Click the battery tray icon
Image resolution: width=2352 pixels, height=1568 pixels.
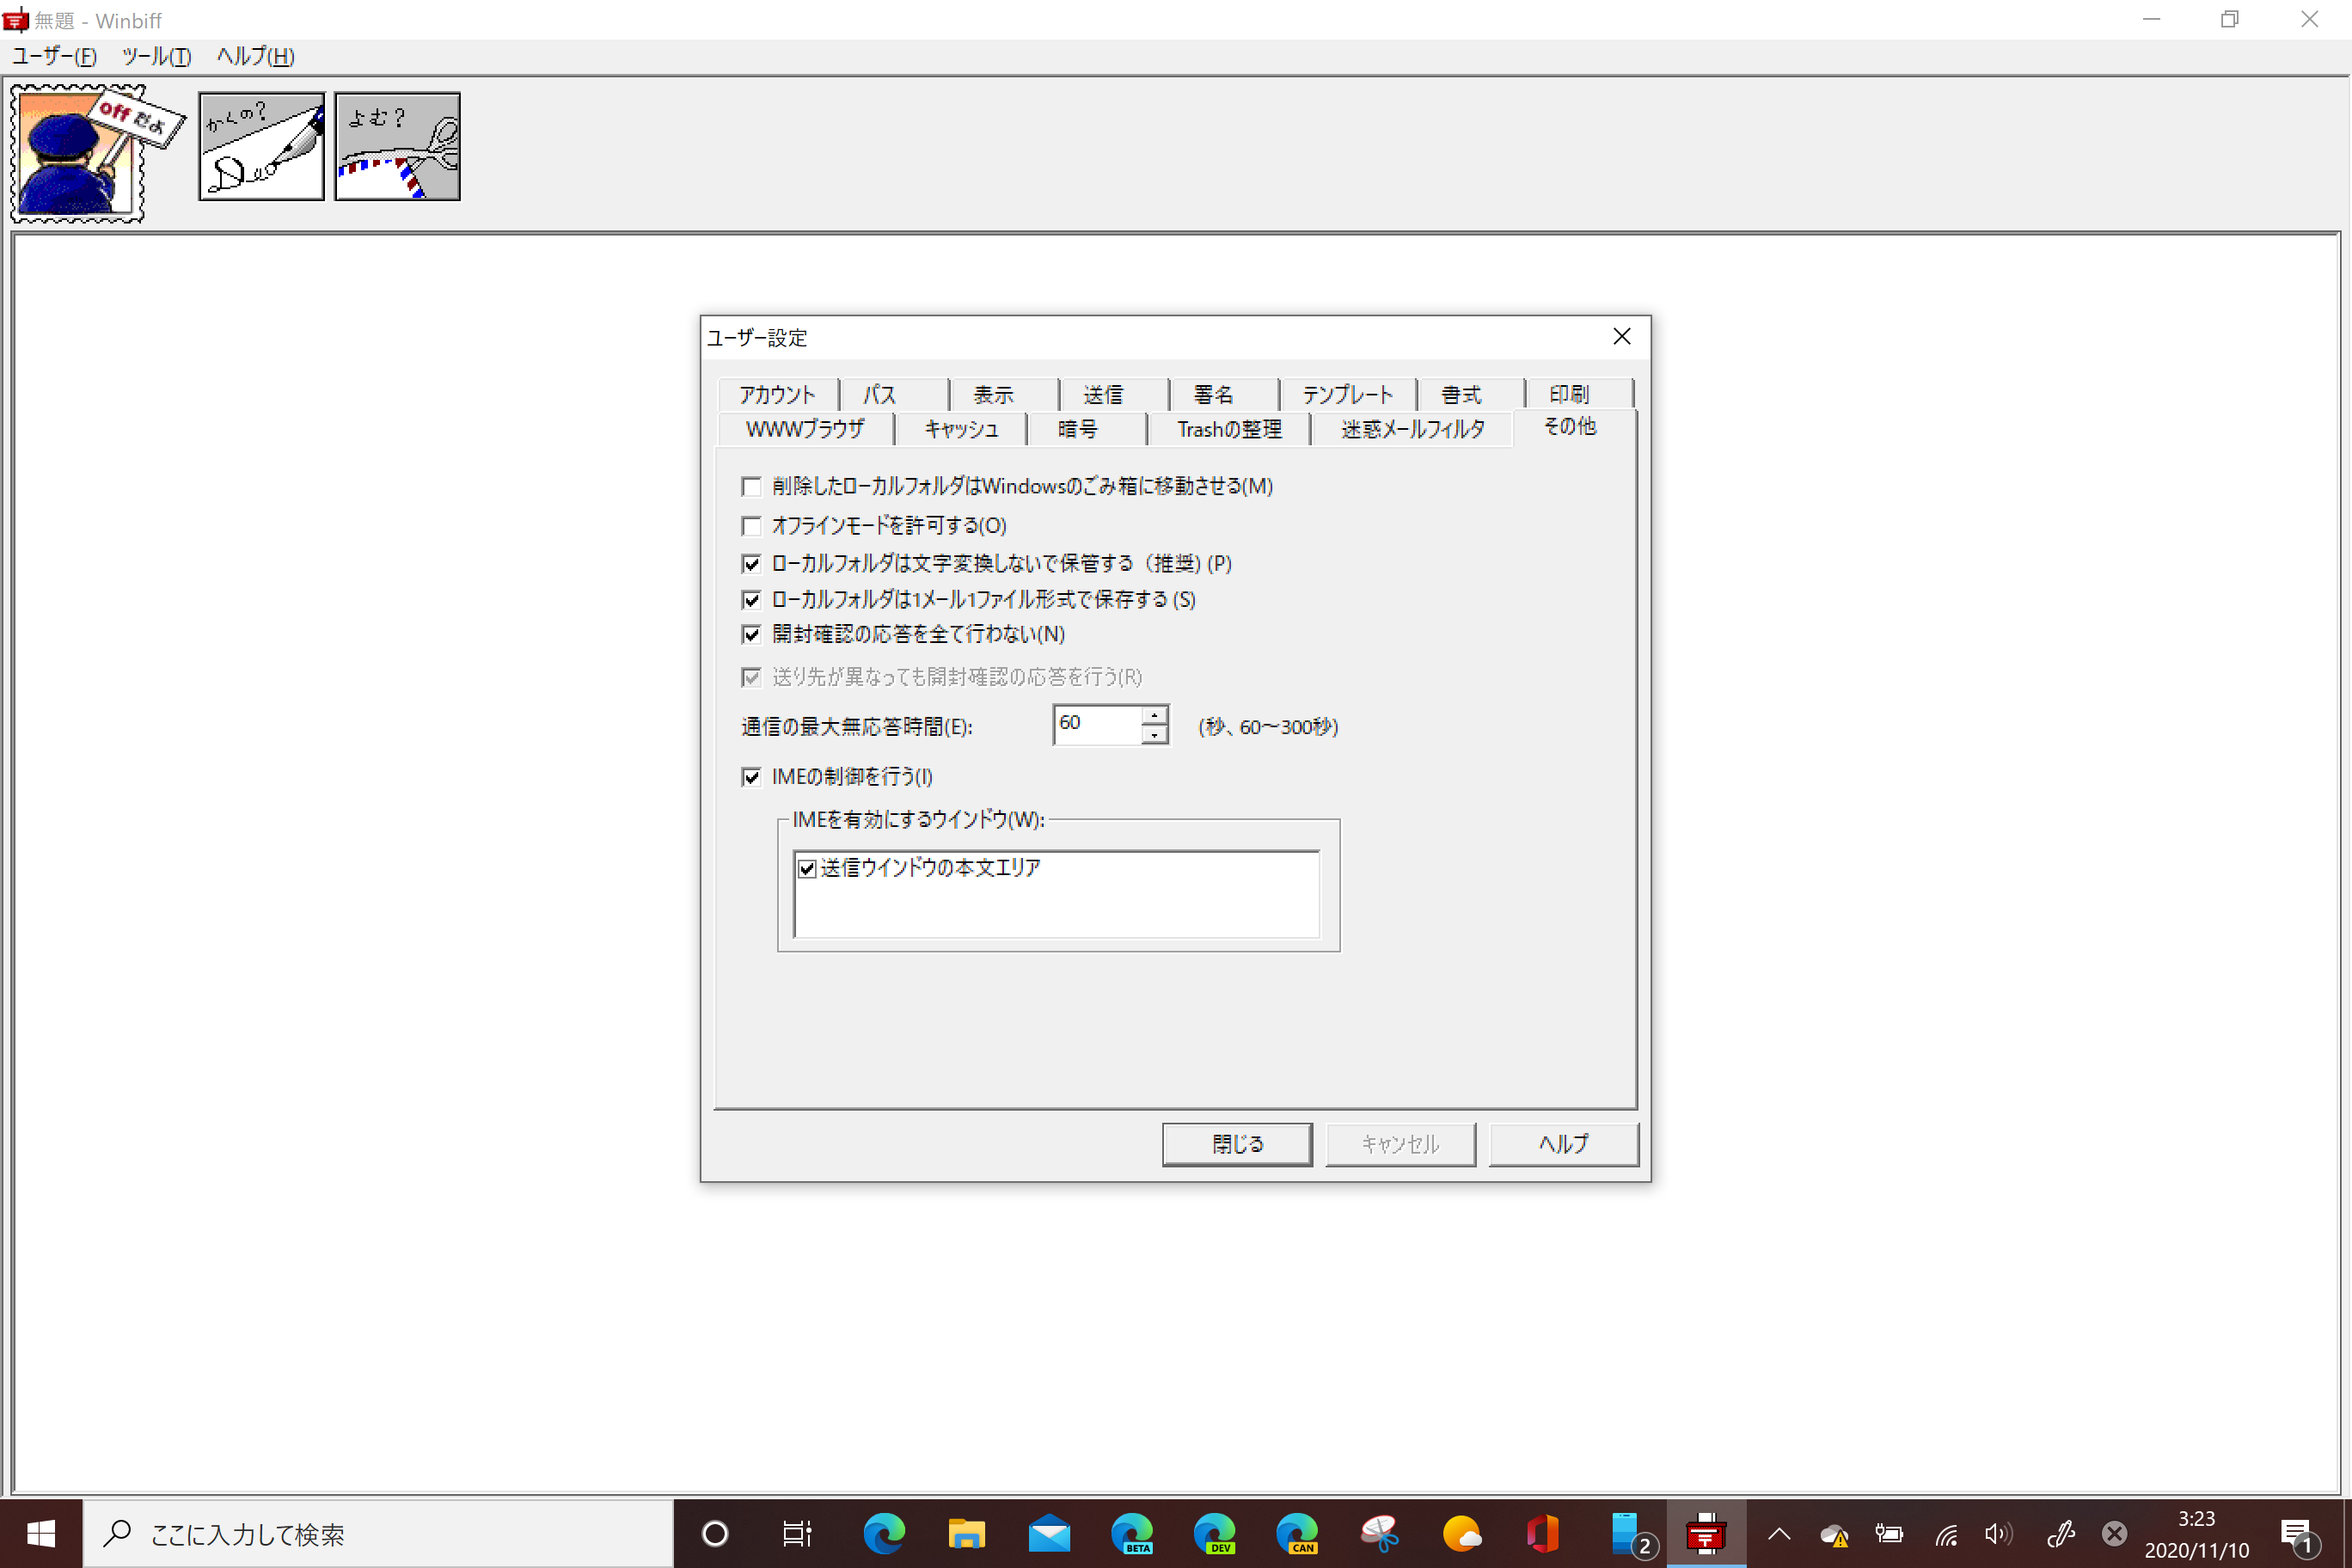1889,1534
